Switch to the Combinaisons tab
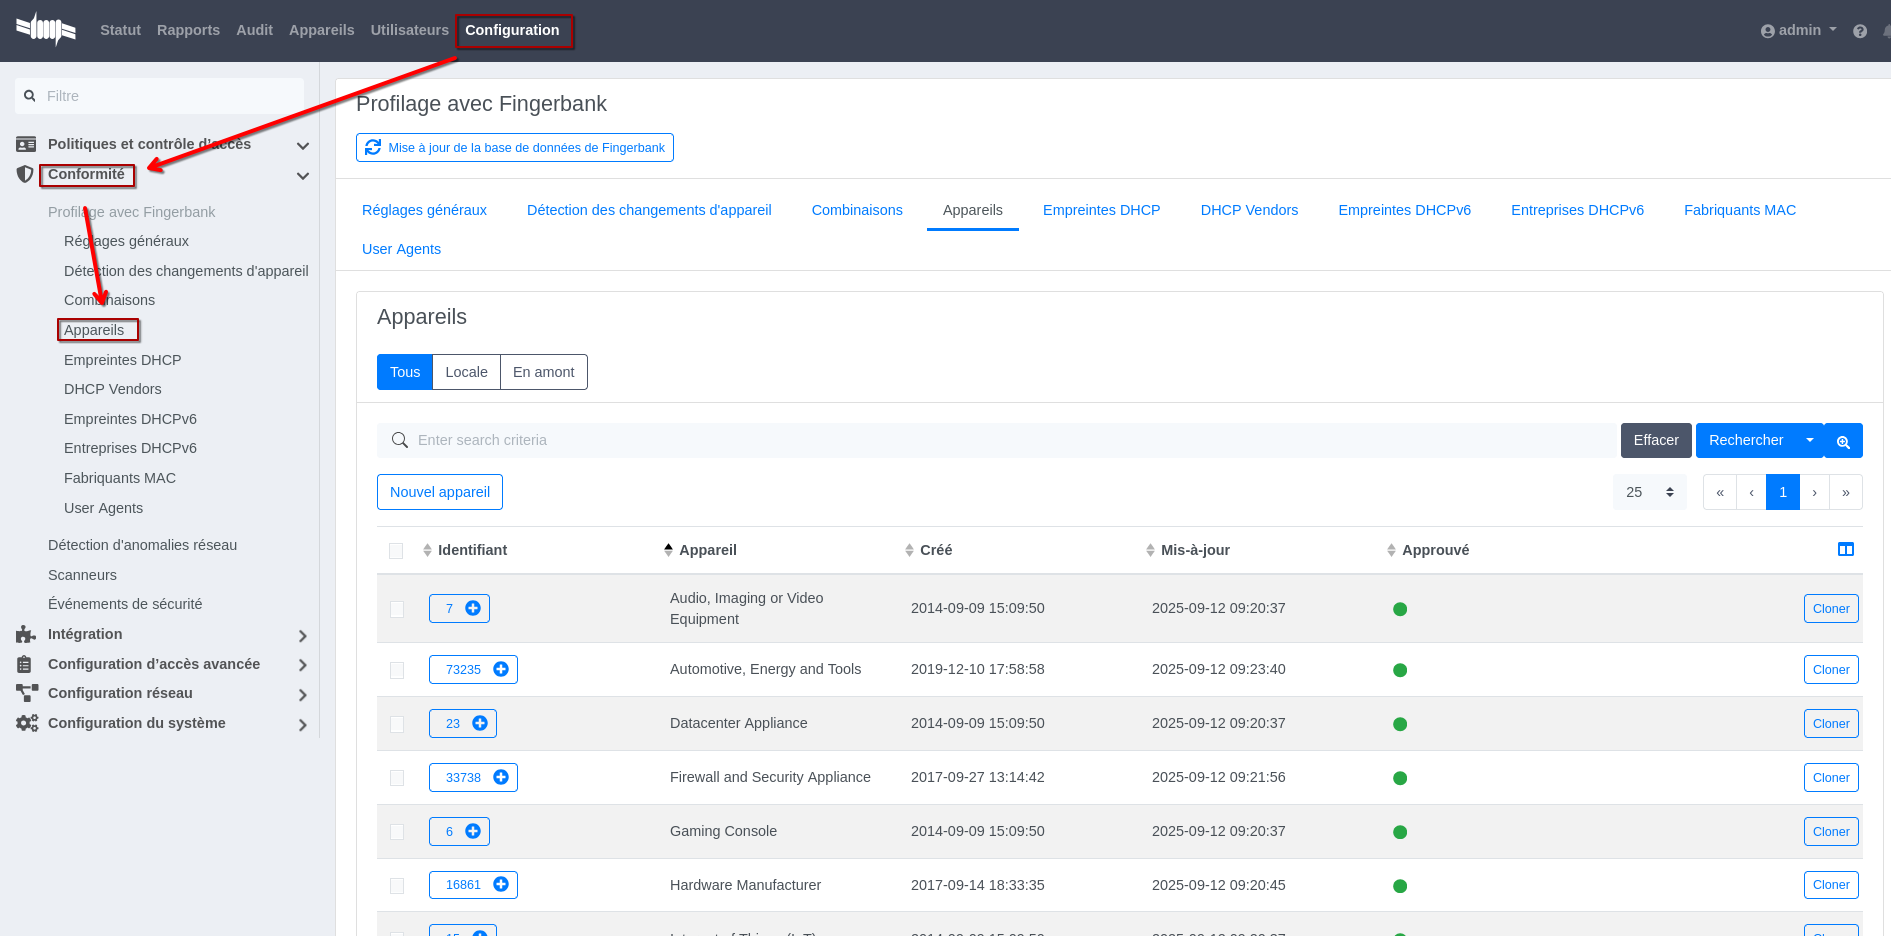 click(857, 210)
